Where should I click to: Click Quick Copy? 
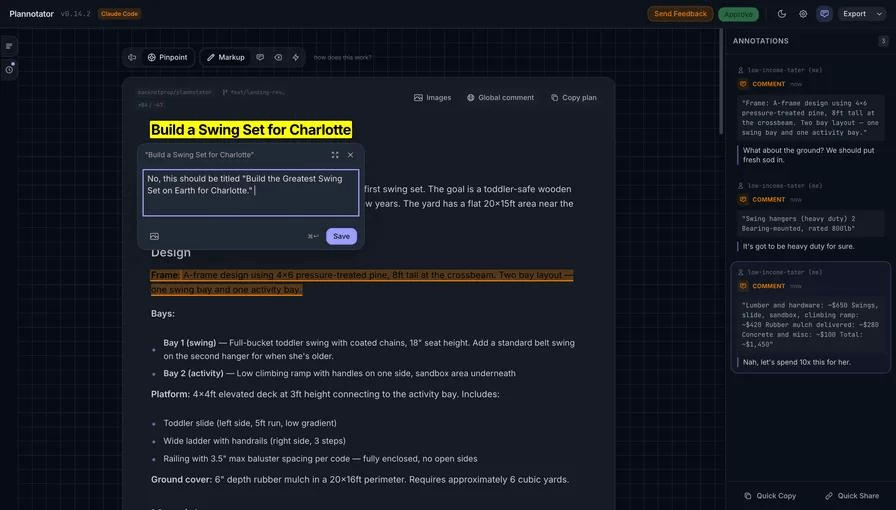click(x=770, y=496)
